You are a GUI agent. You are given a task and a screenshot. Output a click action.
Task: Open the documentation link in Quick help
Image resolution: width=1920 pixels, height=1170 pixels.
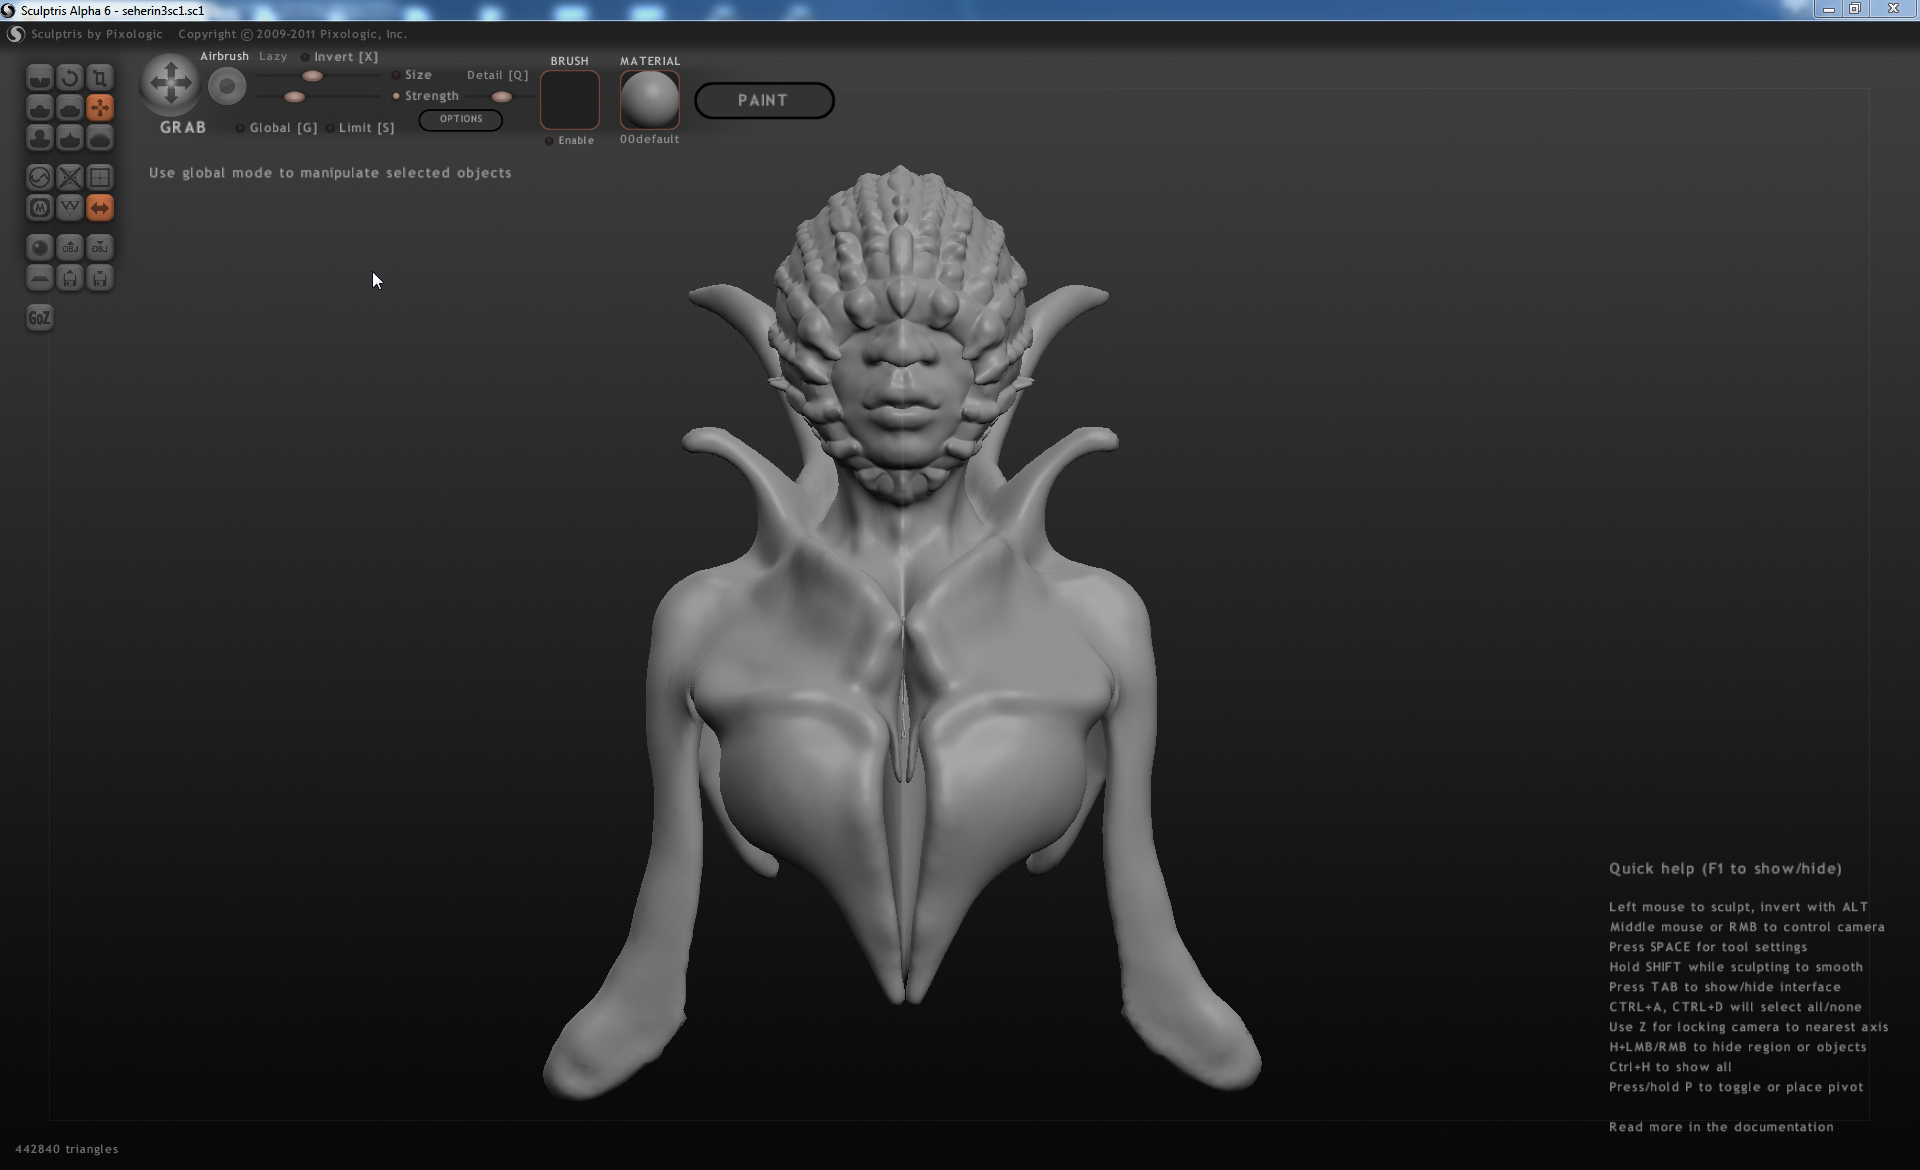click(1720, 1127)
